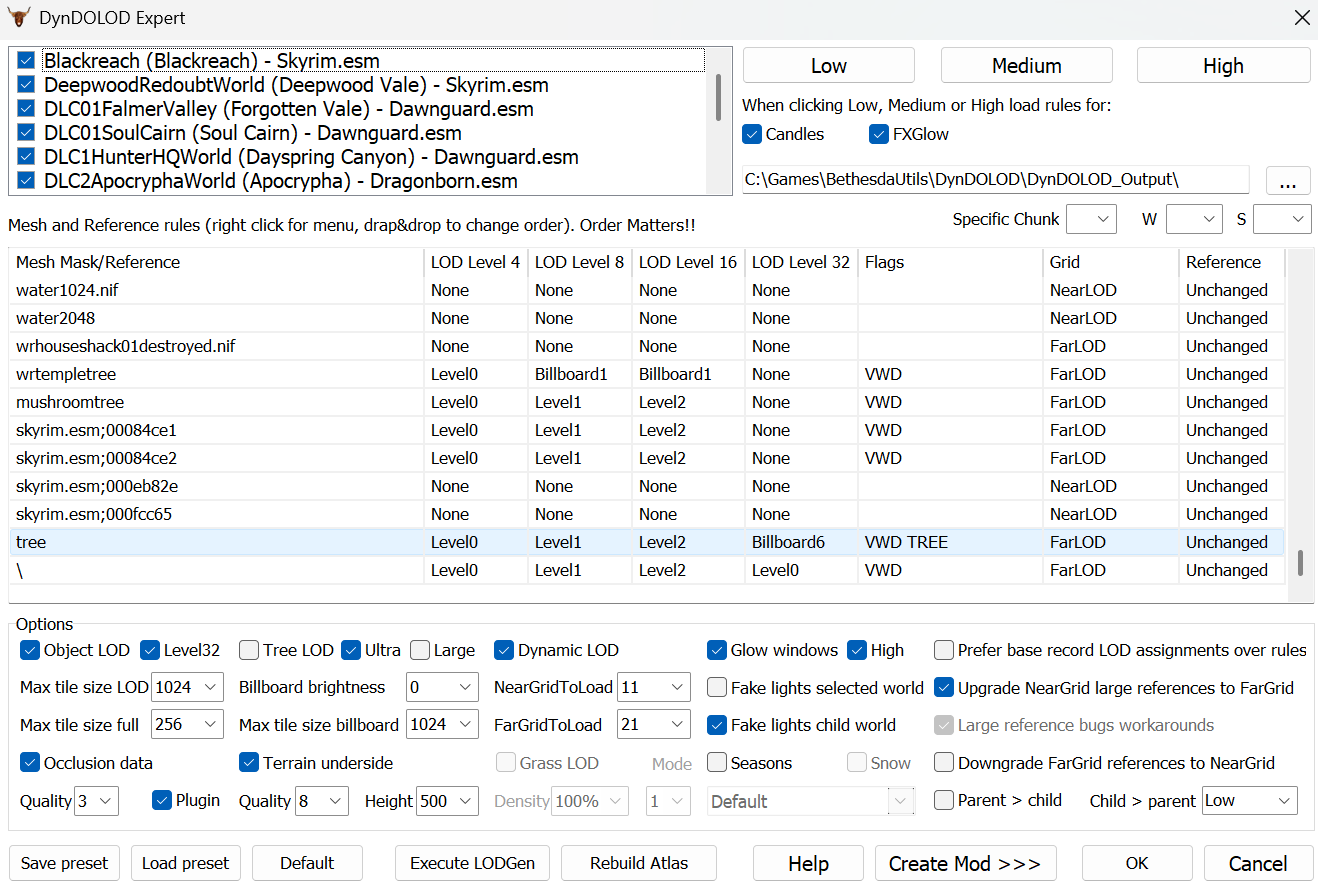Click the LOD Level 16 column header
Viewport: 1318px width, 885px height.
coord(687,262)
